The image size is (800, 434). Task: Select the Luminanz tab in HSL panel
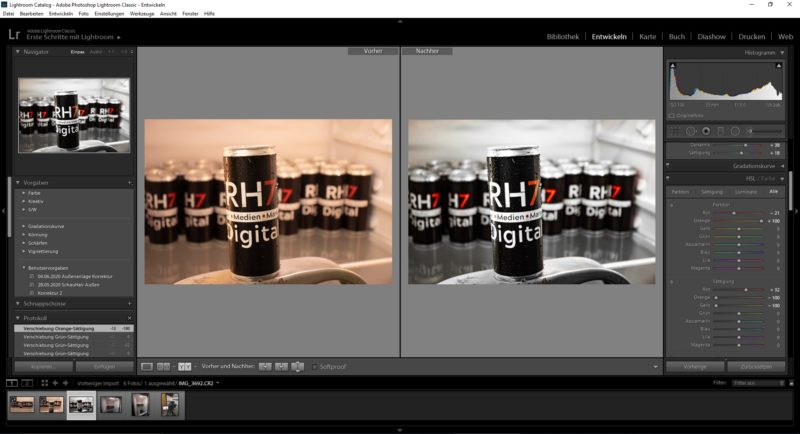(x=745, y=192)
